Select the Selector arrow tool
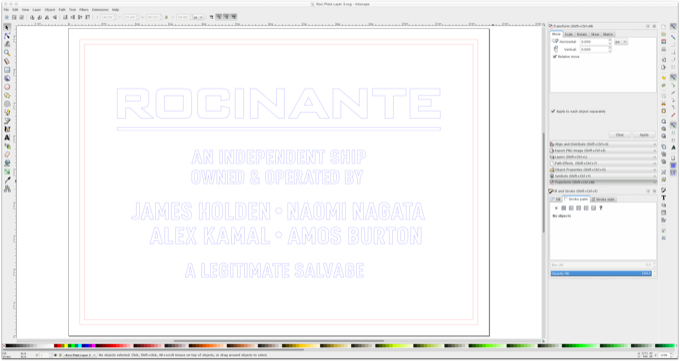Viewport: 680px width, 361px height. point(7,27)
